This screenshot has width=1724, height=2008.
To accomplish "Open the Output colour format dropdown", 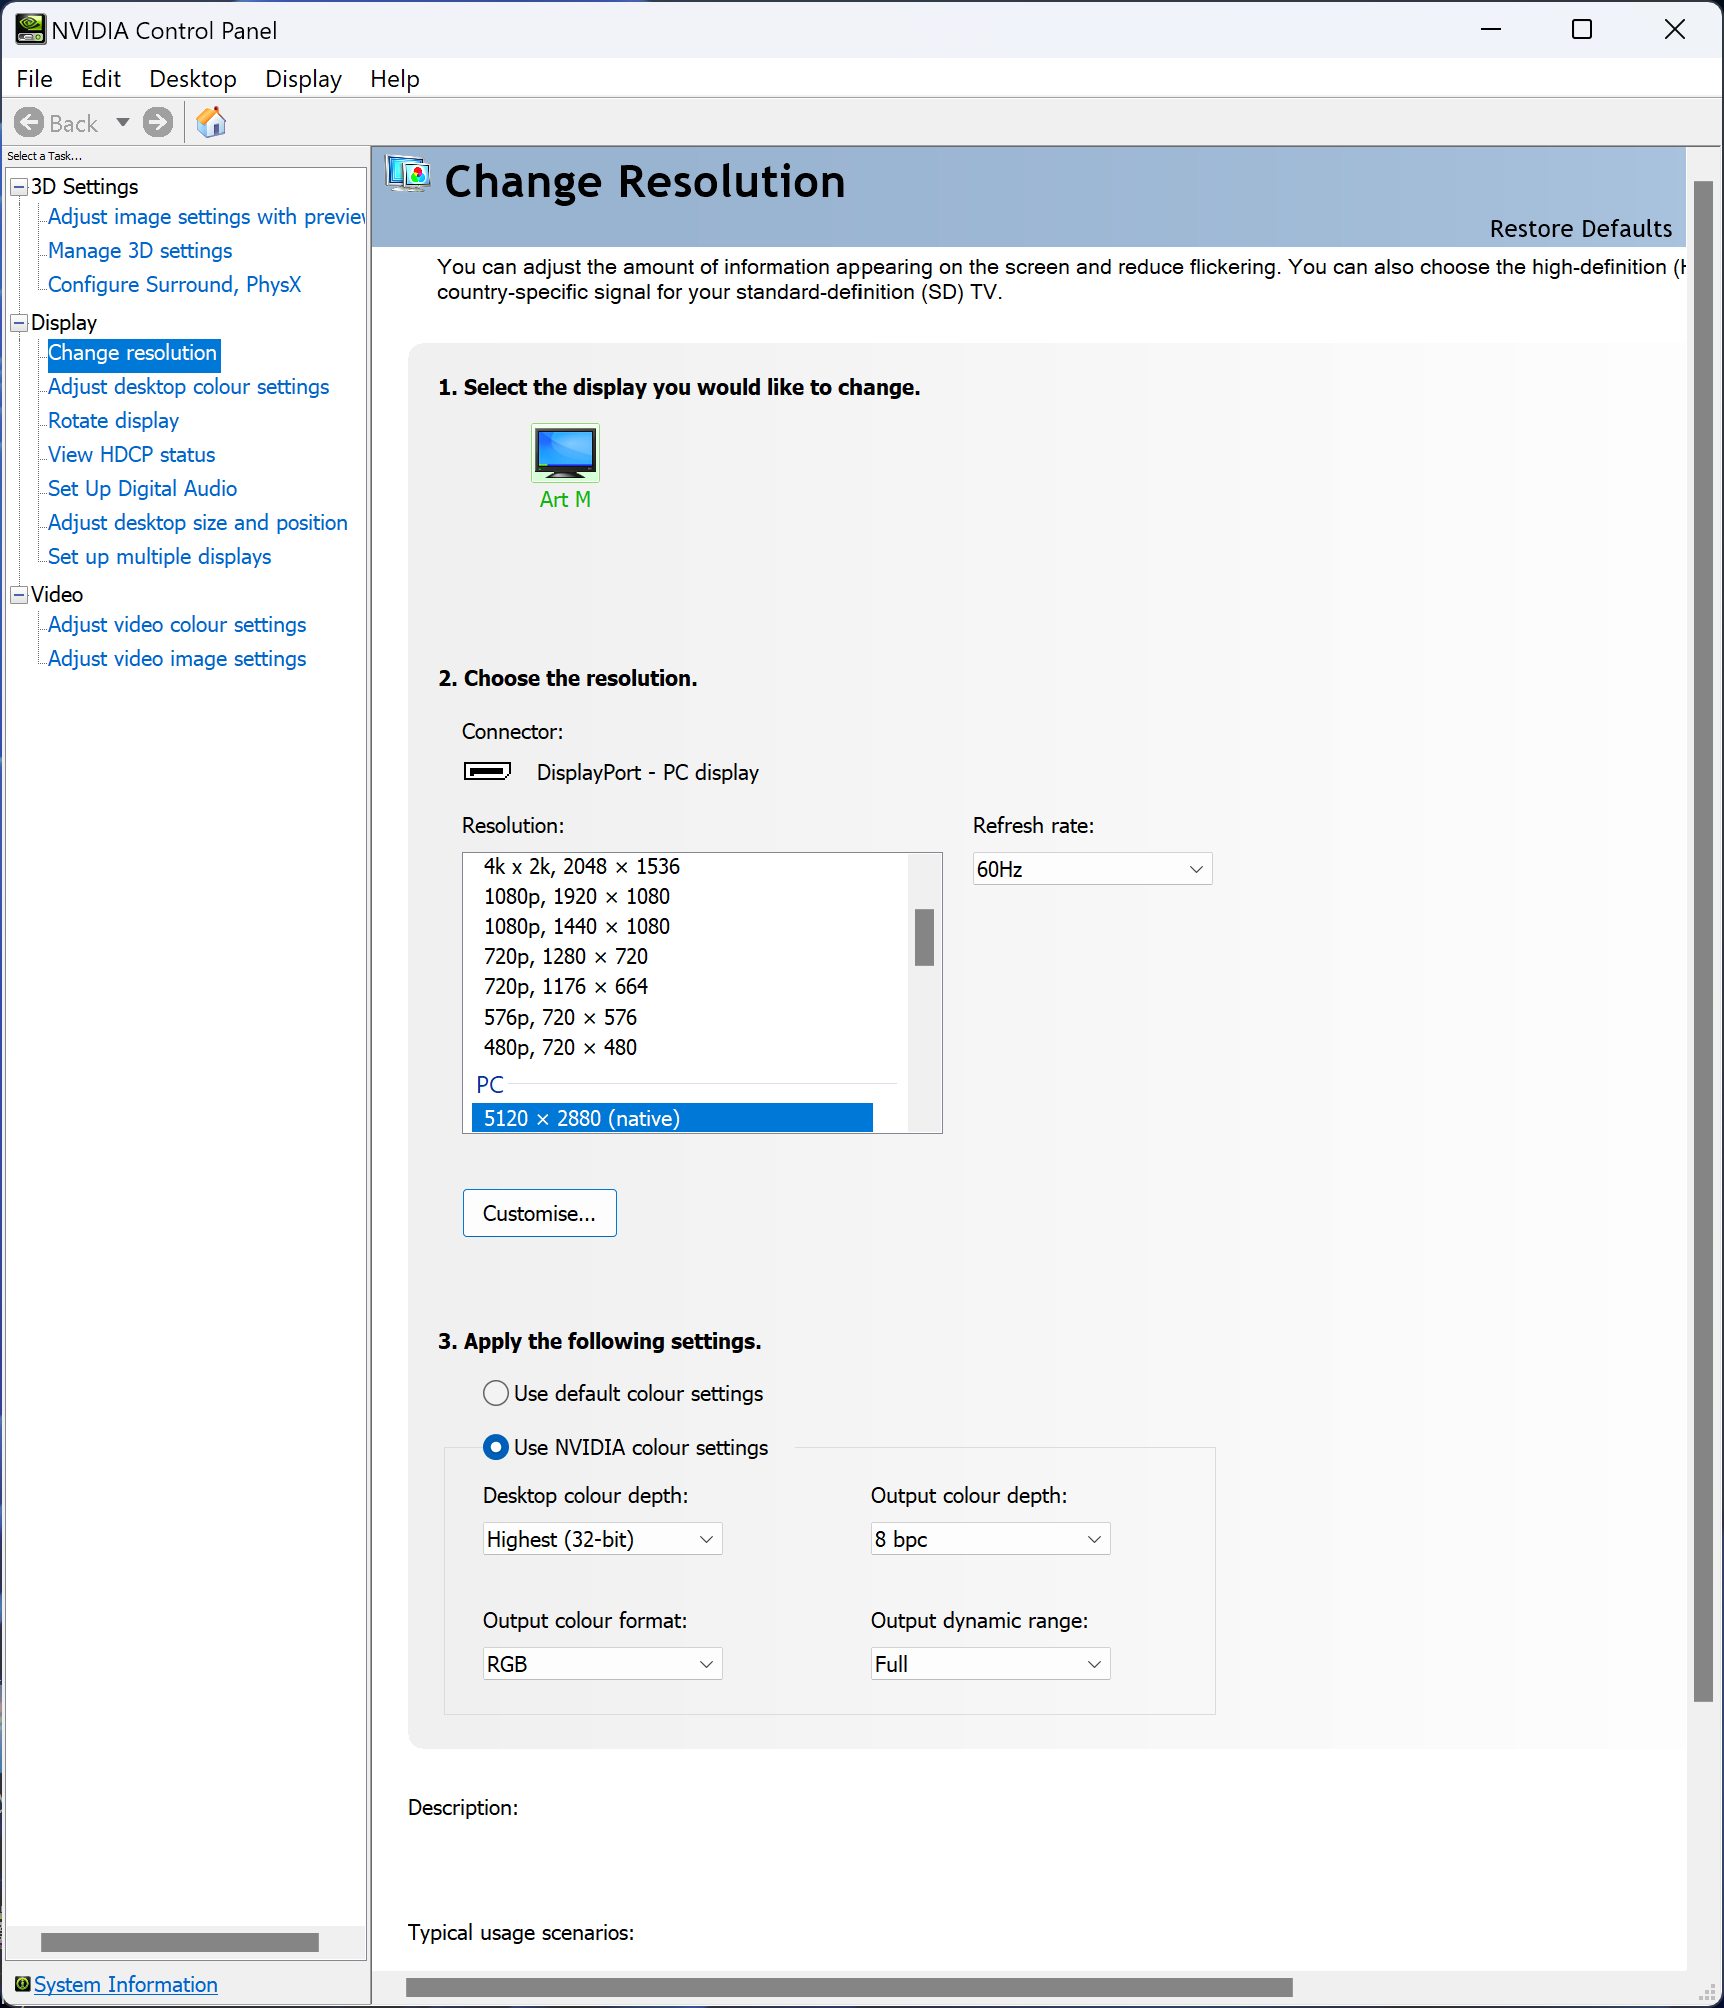I will 602,1664.
